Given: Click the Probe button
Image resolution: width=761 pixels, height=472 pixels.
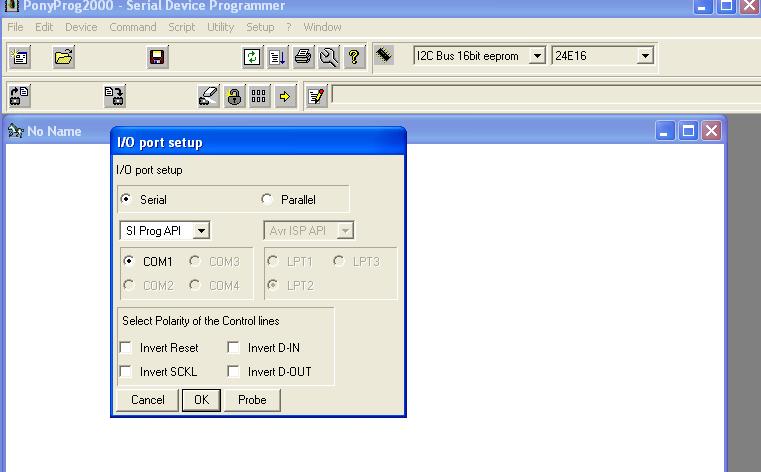Looking at the screenshot, I should 252,400.
